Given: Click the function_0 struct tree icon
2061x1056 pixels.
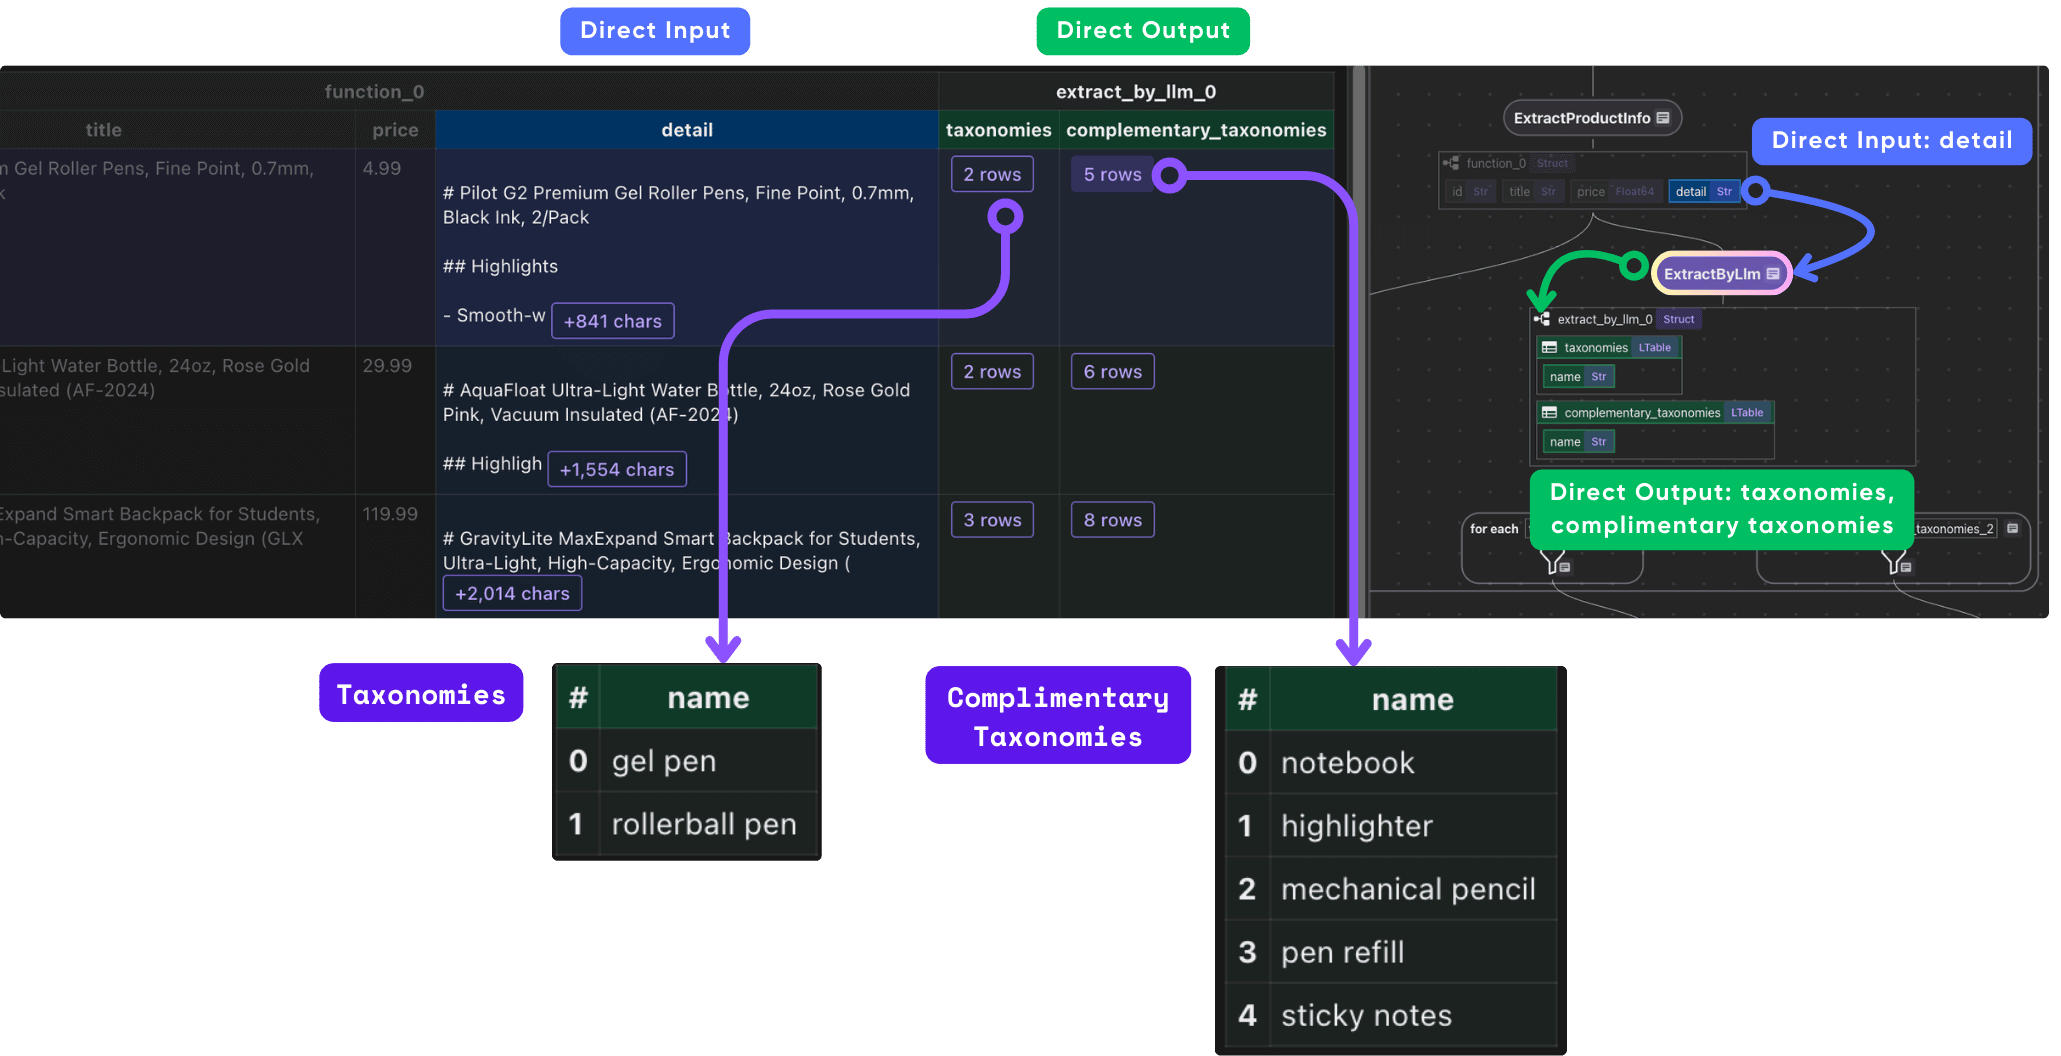Looking at the screenshot, I should [1450, 163].
